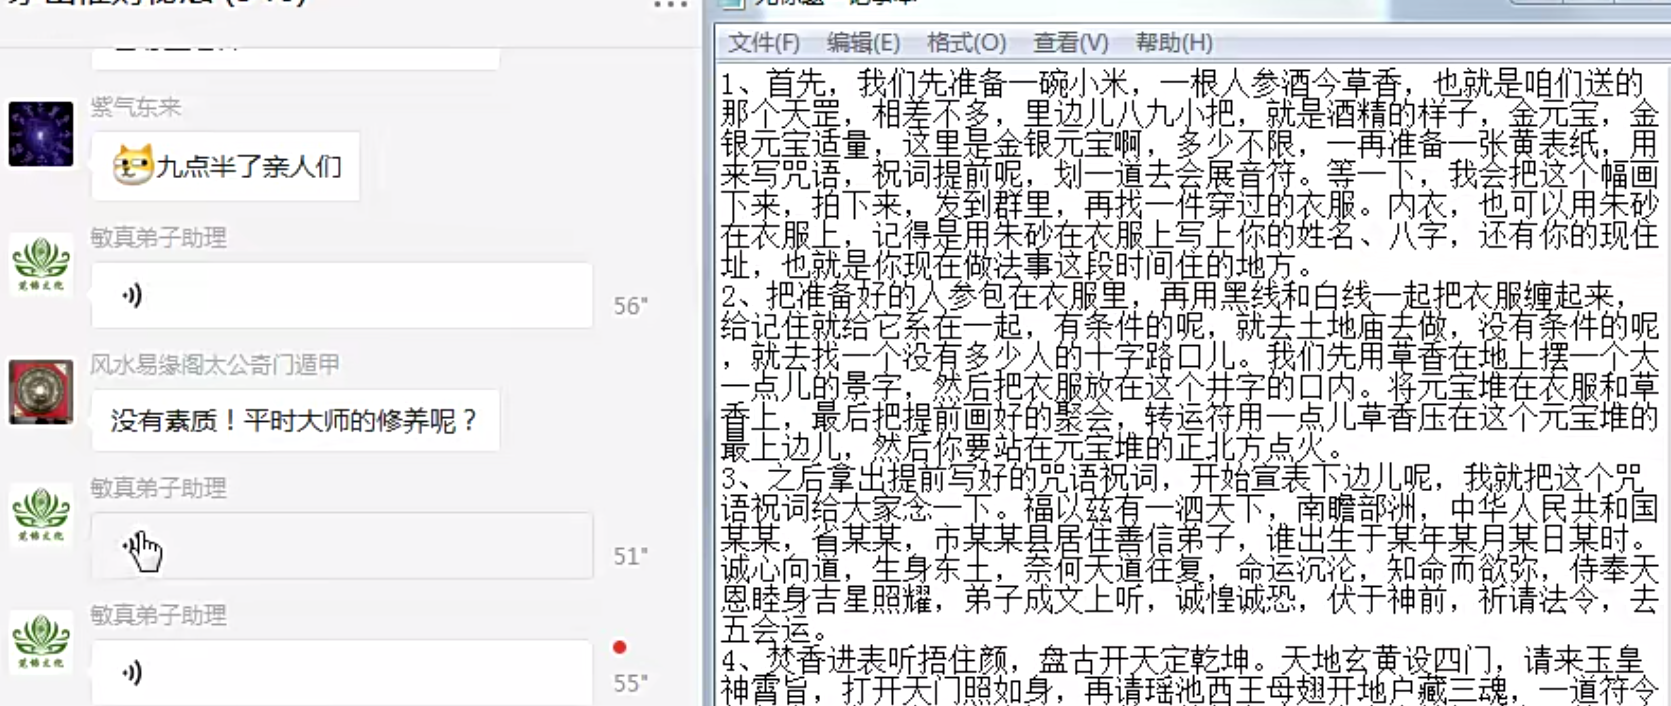Open the 查看(V) menu
This screenshot has width=1671, height=706.
point(1070,43)
